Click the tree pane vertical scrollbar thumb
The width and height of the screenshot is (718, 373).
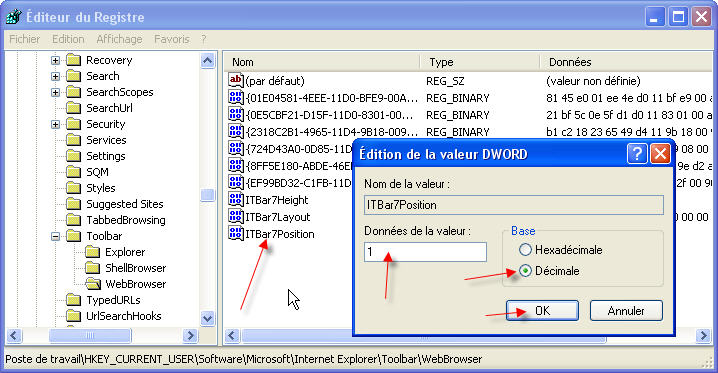[207, 195]
